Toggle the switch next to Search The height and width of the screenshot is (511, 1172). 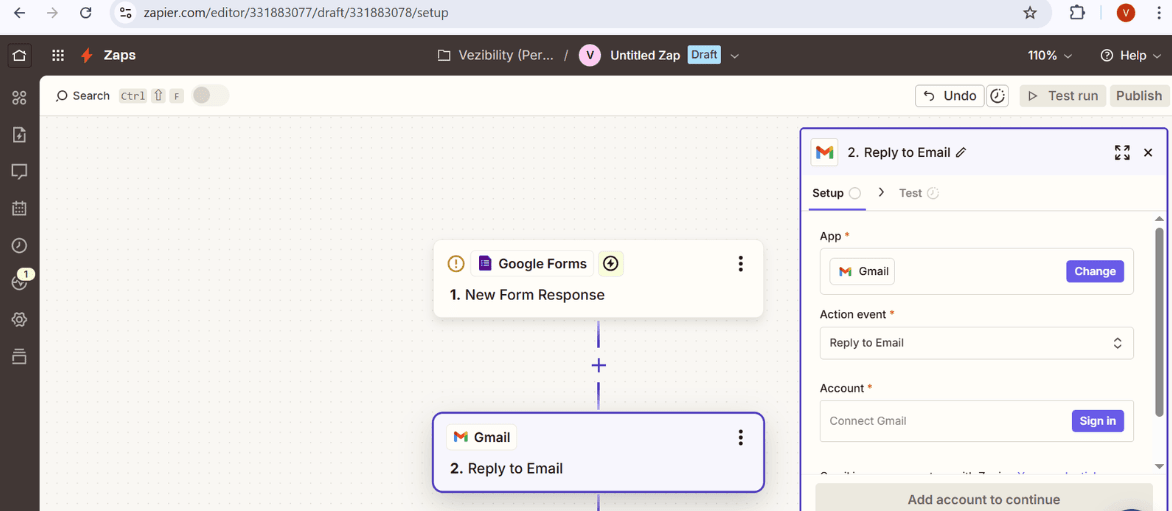click(209, 96)
